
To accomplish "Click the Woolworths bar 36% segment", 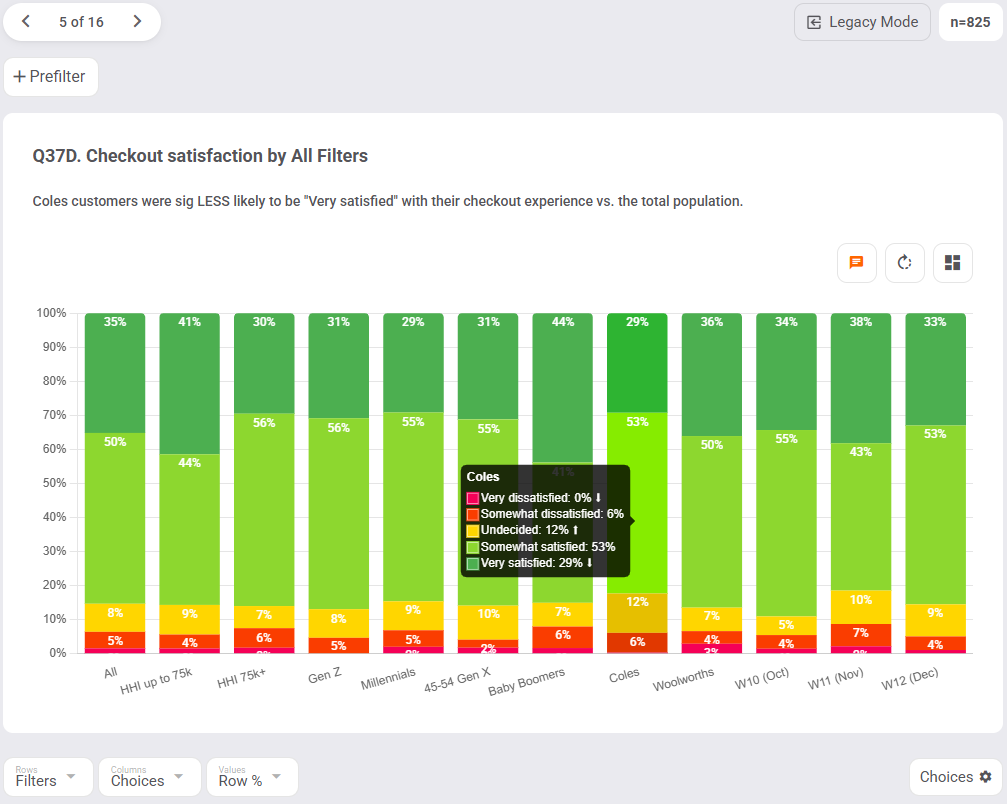I will (712, 375).
